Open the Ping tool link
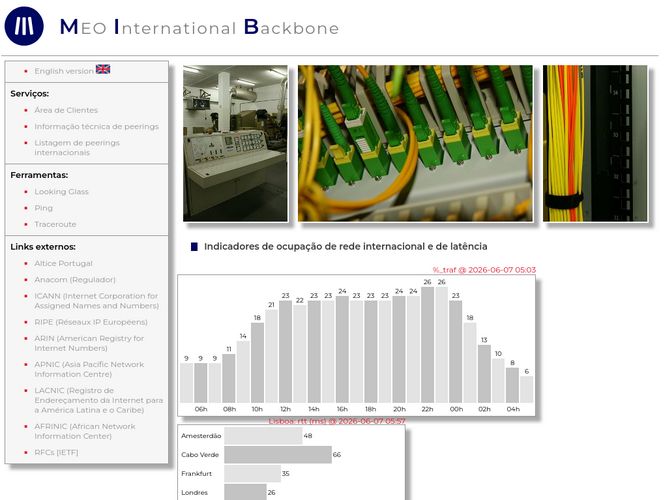 pyautogui.click(x=43, y=208)
